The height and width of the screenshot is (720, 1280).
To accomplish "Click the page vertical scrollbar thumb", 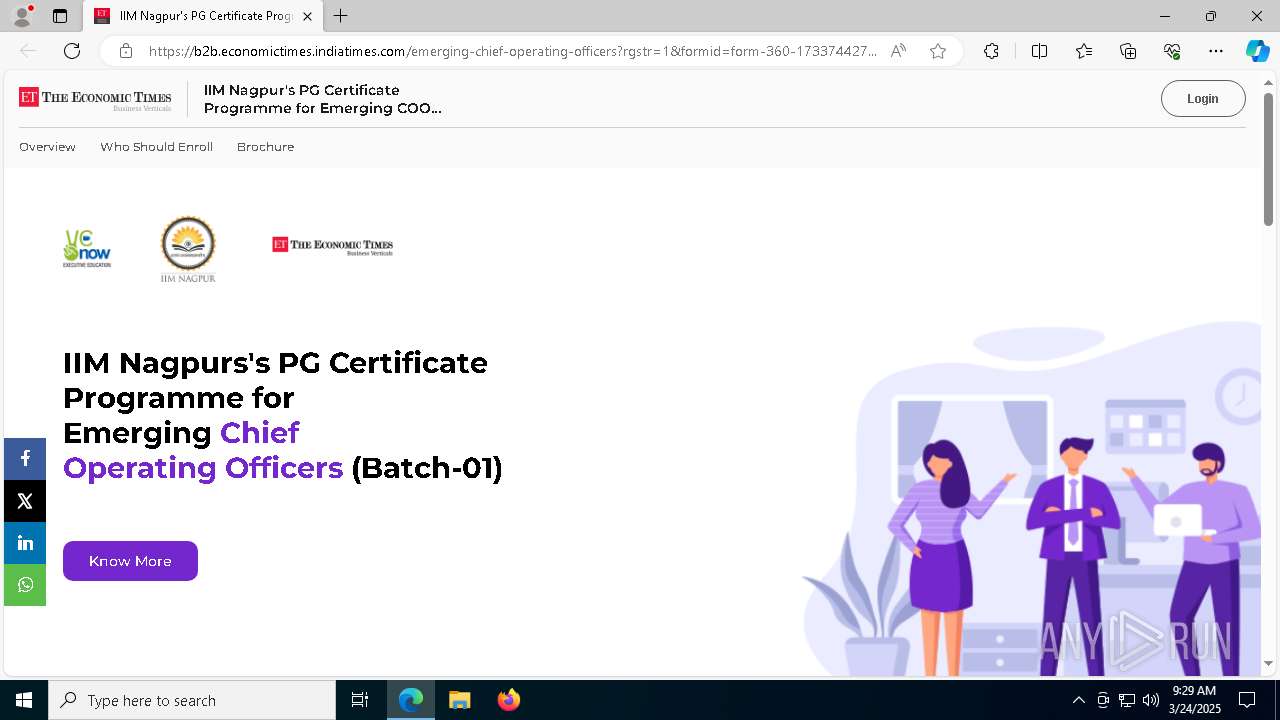I will pyautogui.click(x=1268, y=159).
